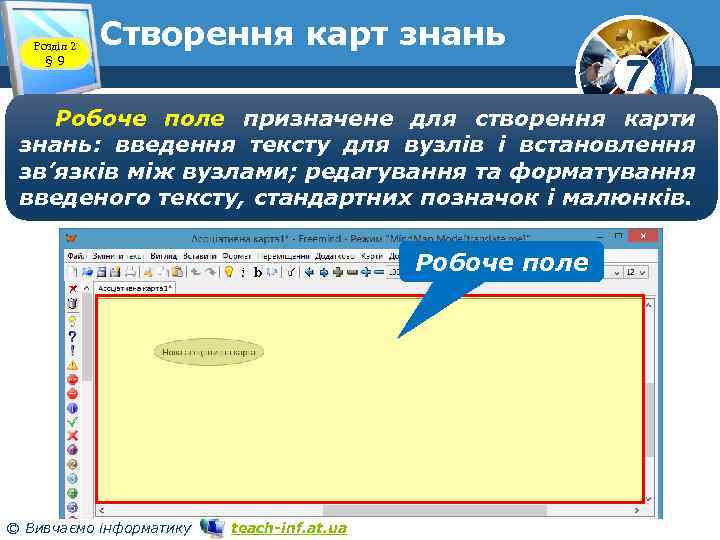720x540 pixels.
Task: Add the Priority 1 purple ball icon
Action: click(x=73, y=450)
